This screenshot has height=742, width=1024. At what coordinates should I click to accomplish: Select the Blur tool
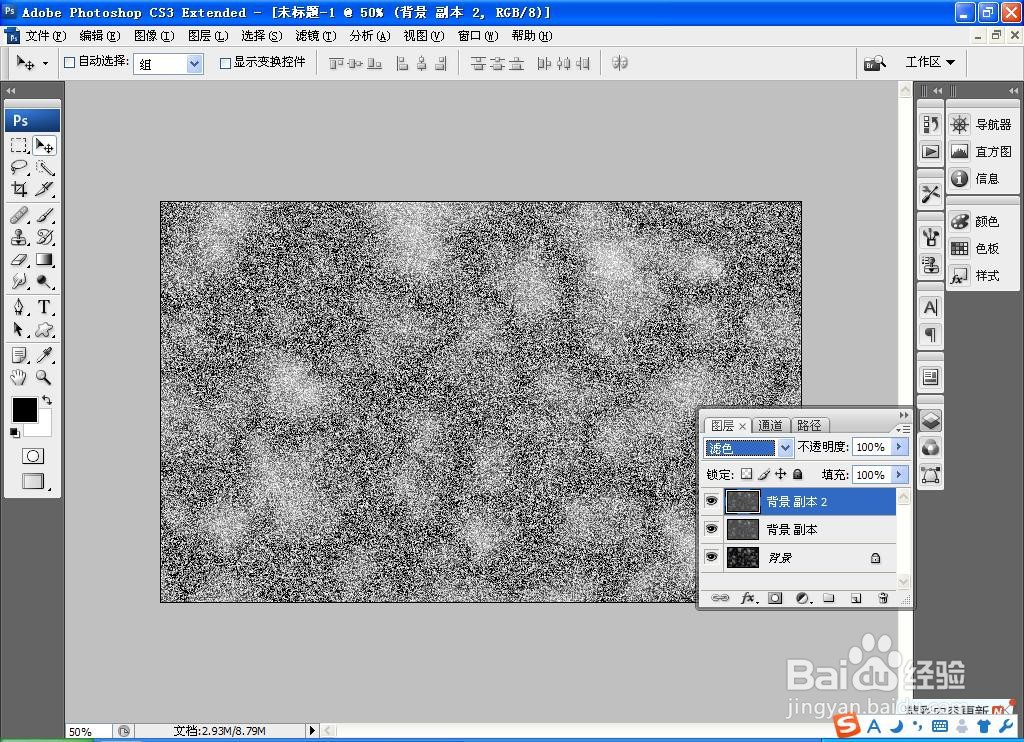coord(20,282)
